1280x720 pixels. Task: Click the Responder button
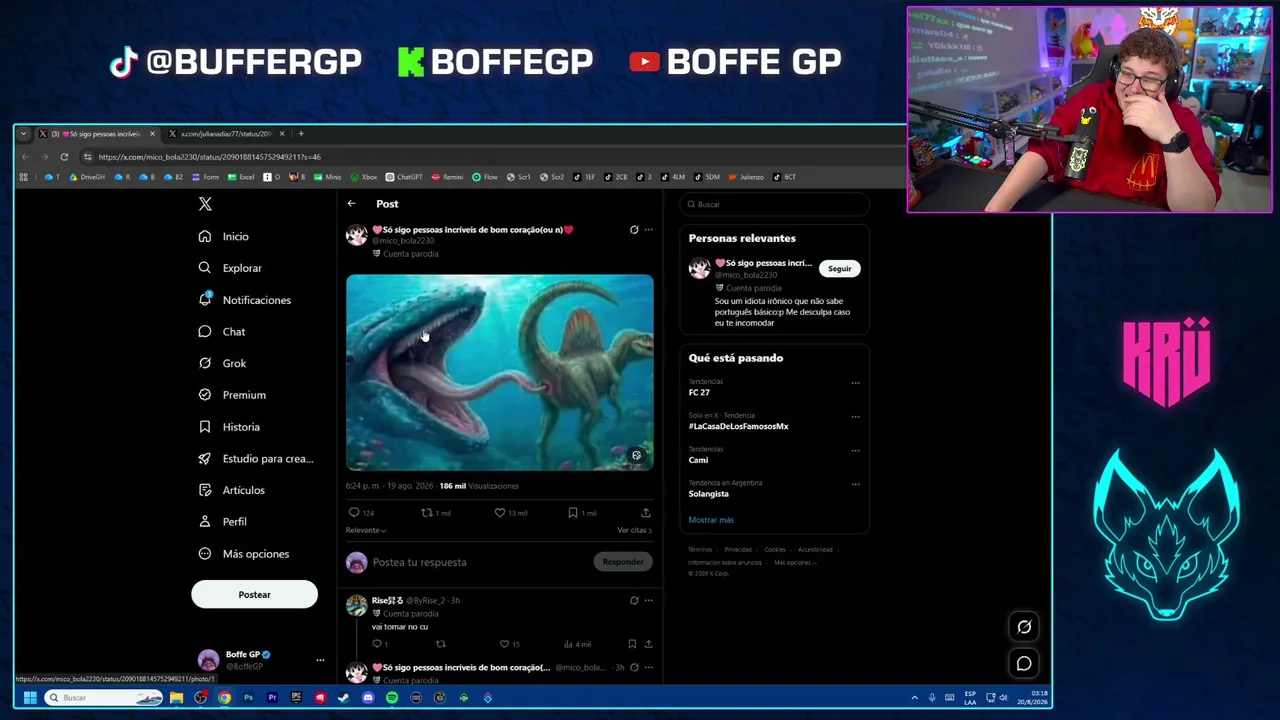(x=623, y=562)
